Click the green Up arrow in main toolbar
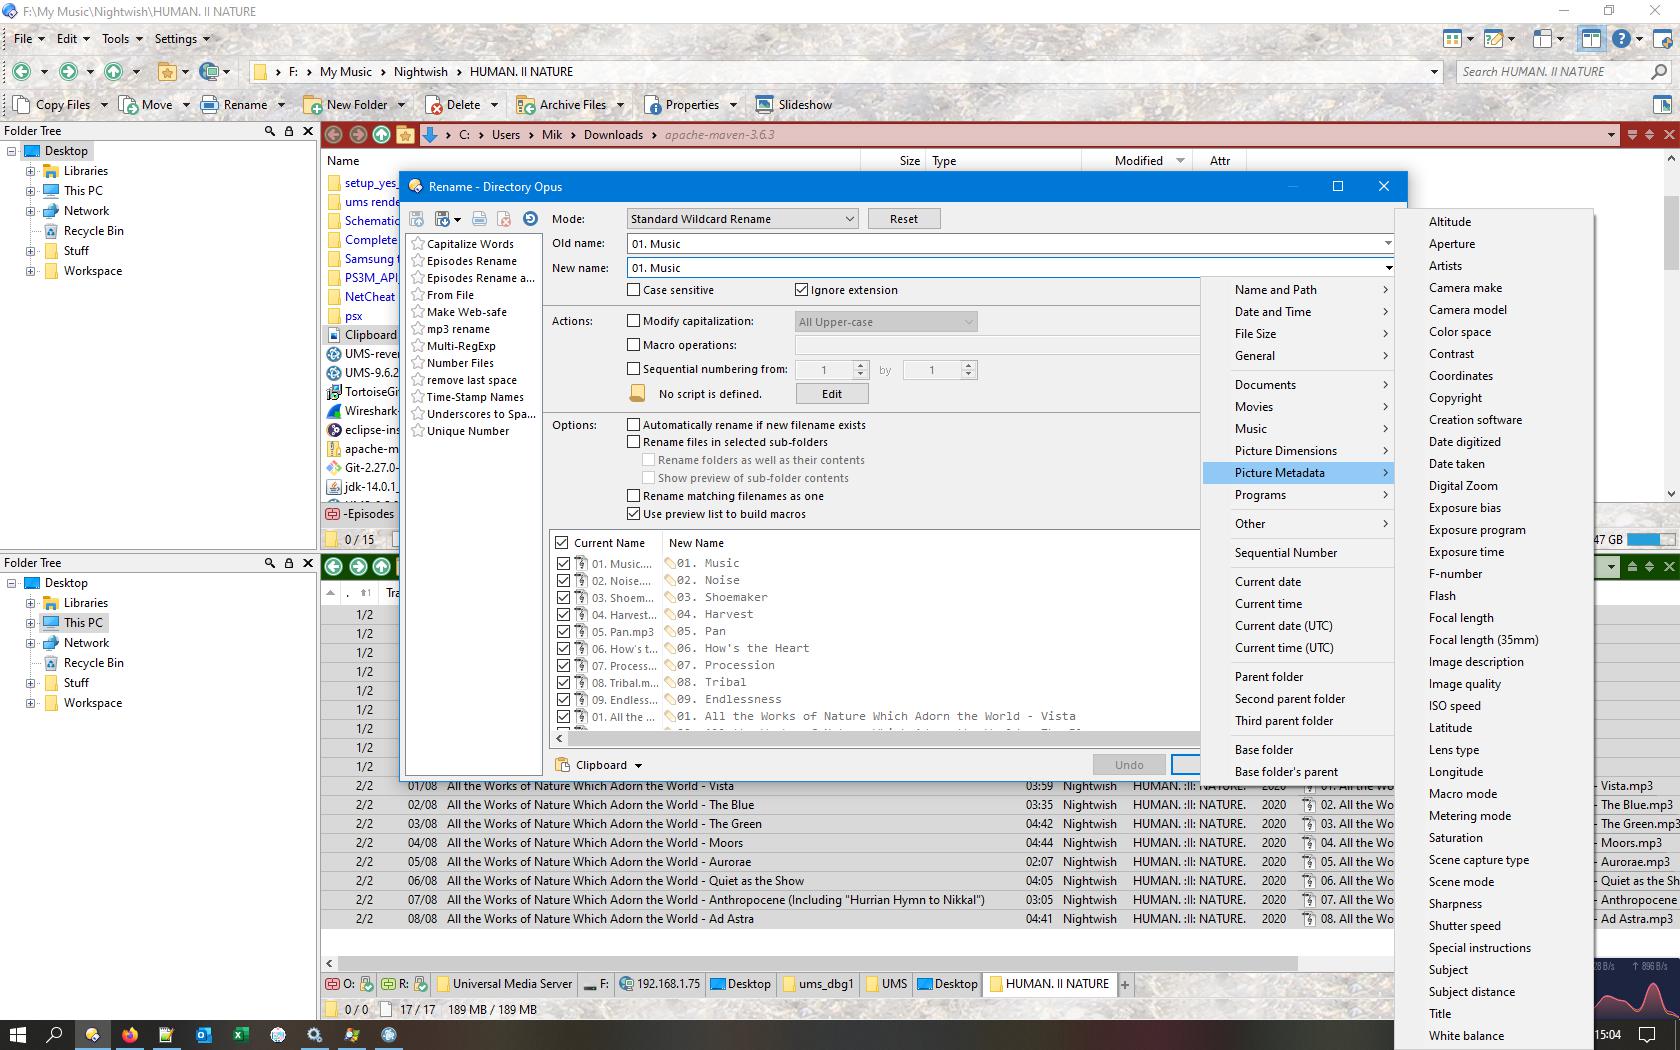Viewport: 1680px width, 1050px height. [x=113, y=71]
